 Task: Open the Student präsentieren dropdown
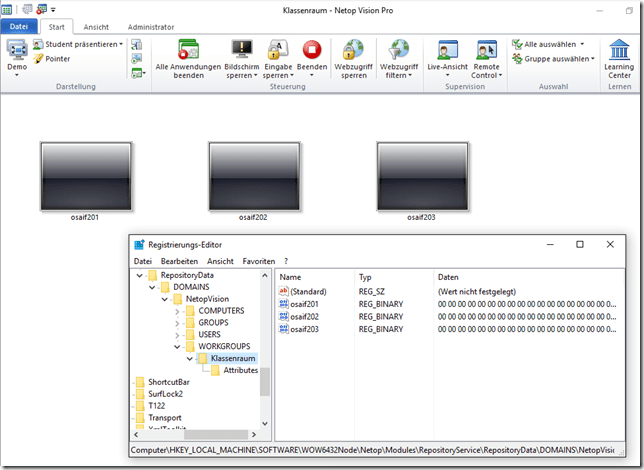[78, 44]
